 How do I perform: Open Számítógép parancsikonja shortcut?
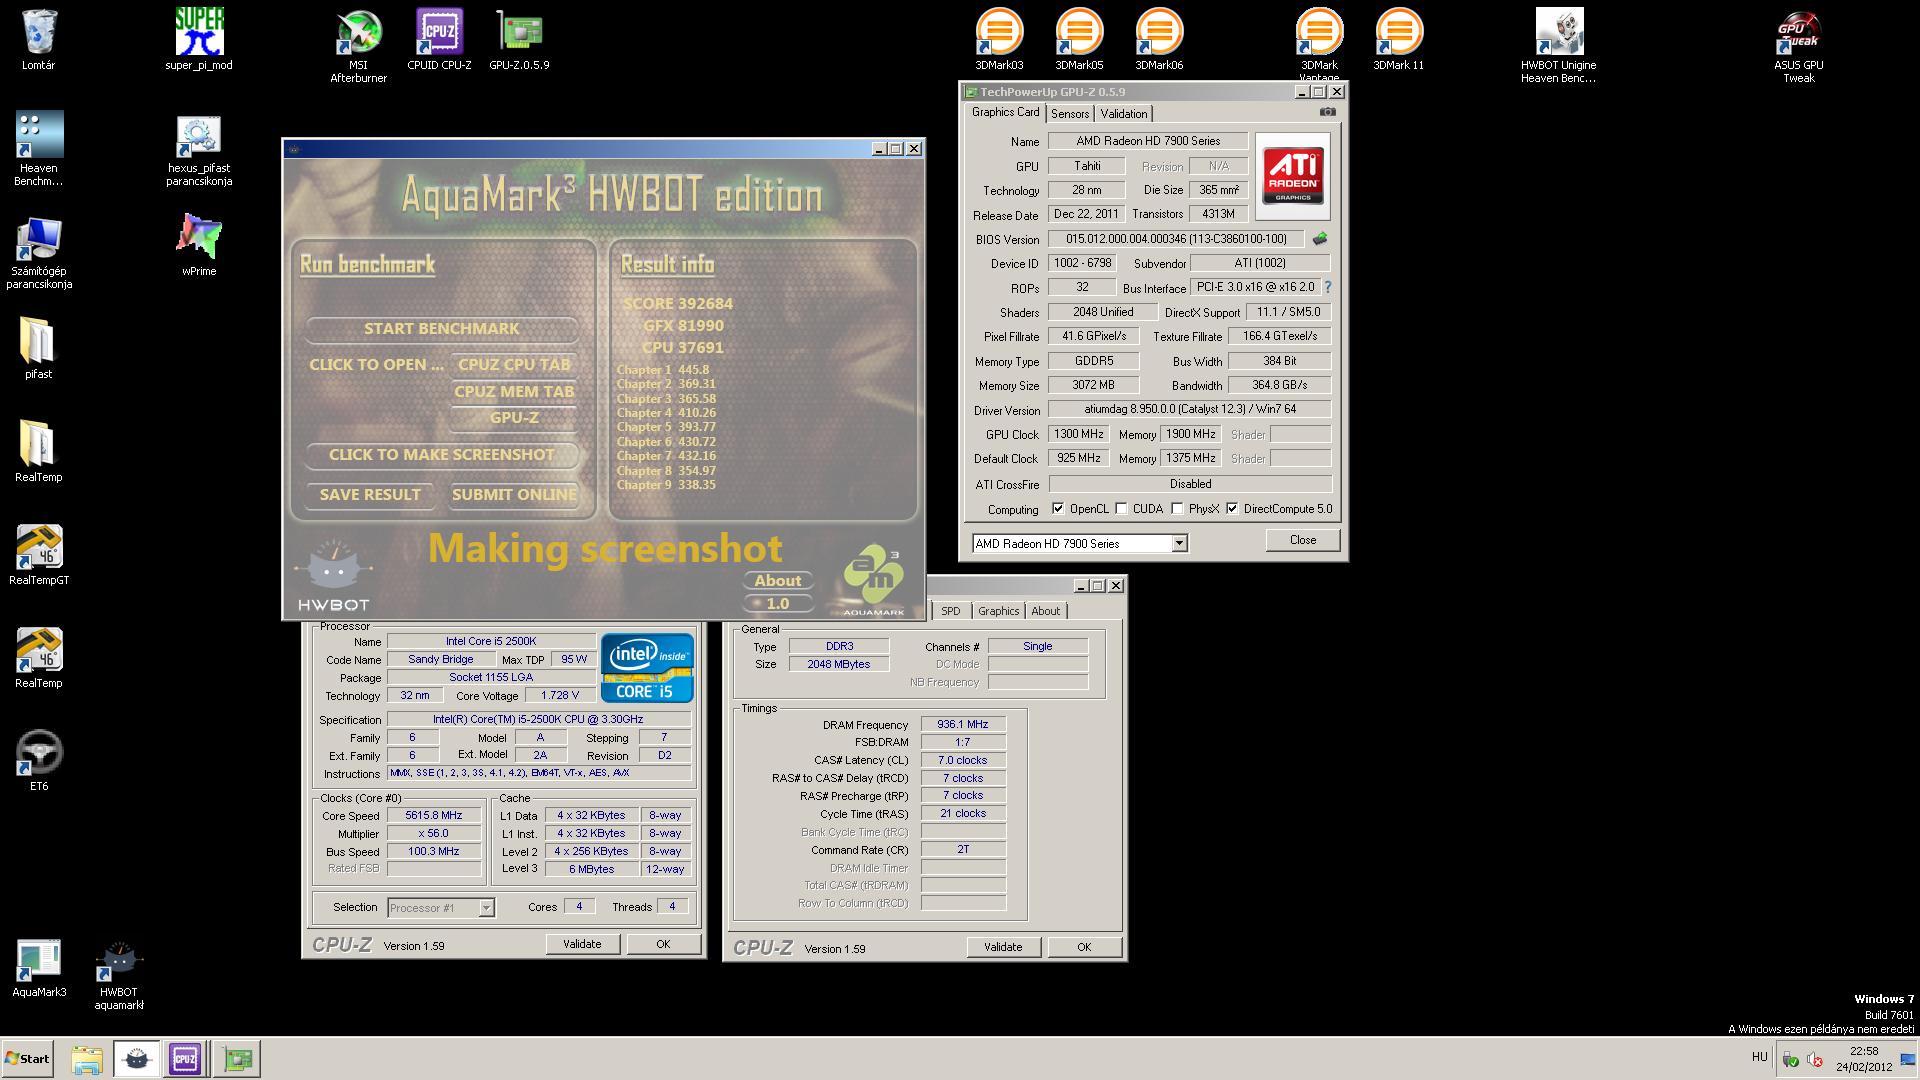39,252
